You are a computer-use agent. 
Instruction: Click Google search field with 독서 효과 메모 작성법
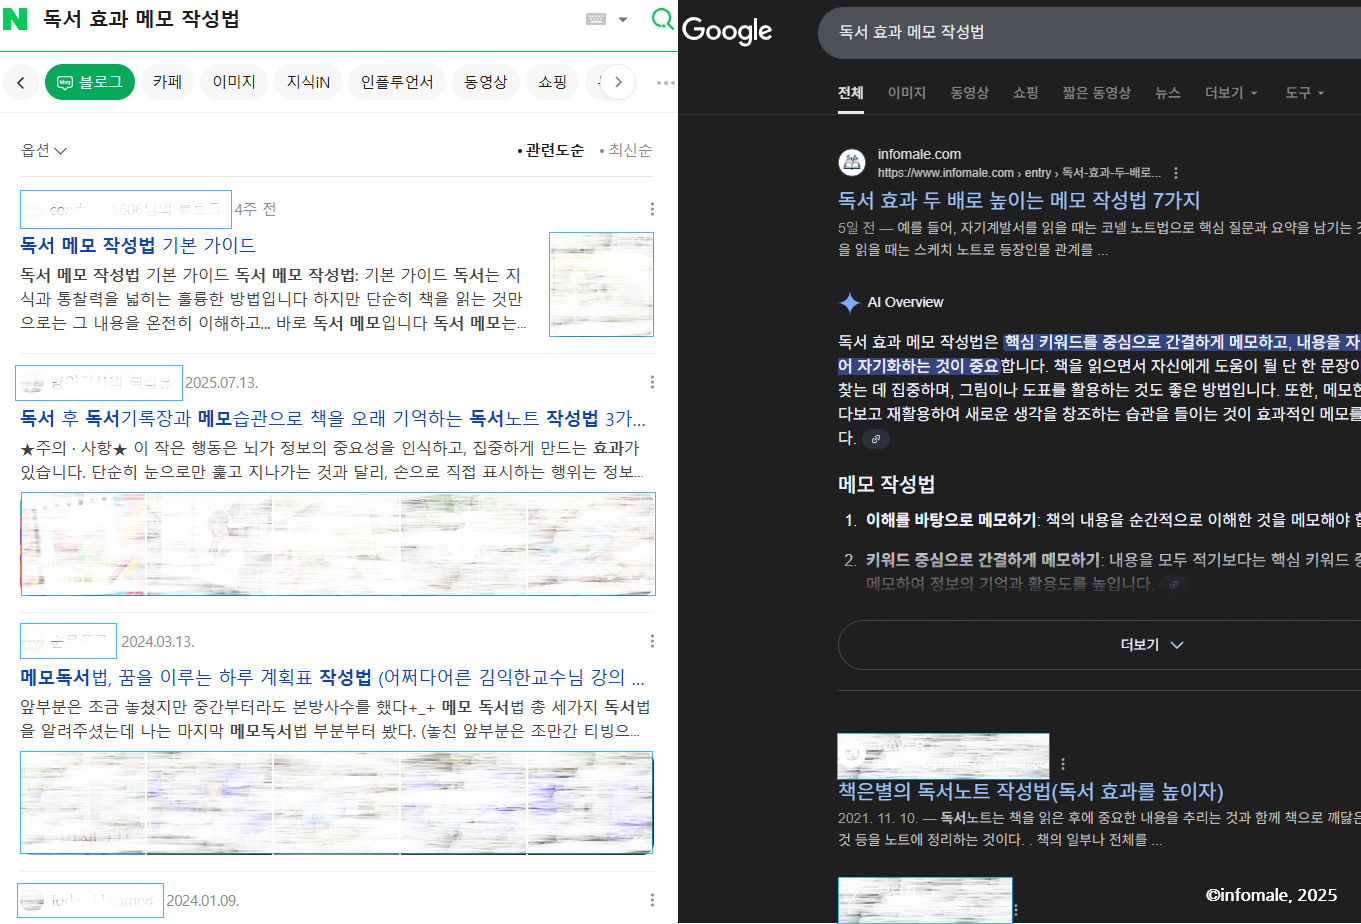click(x=1089, y=32)
